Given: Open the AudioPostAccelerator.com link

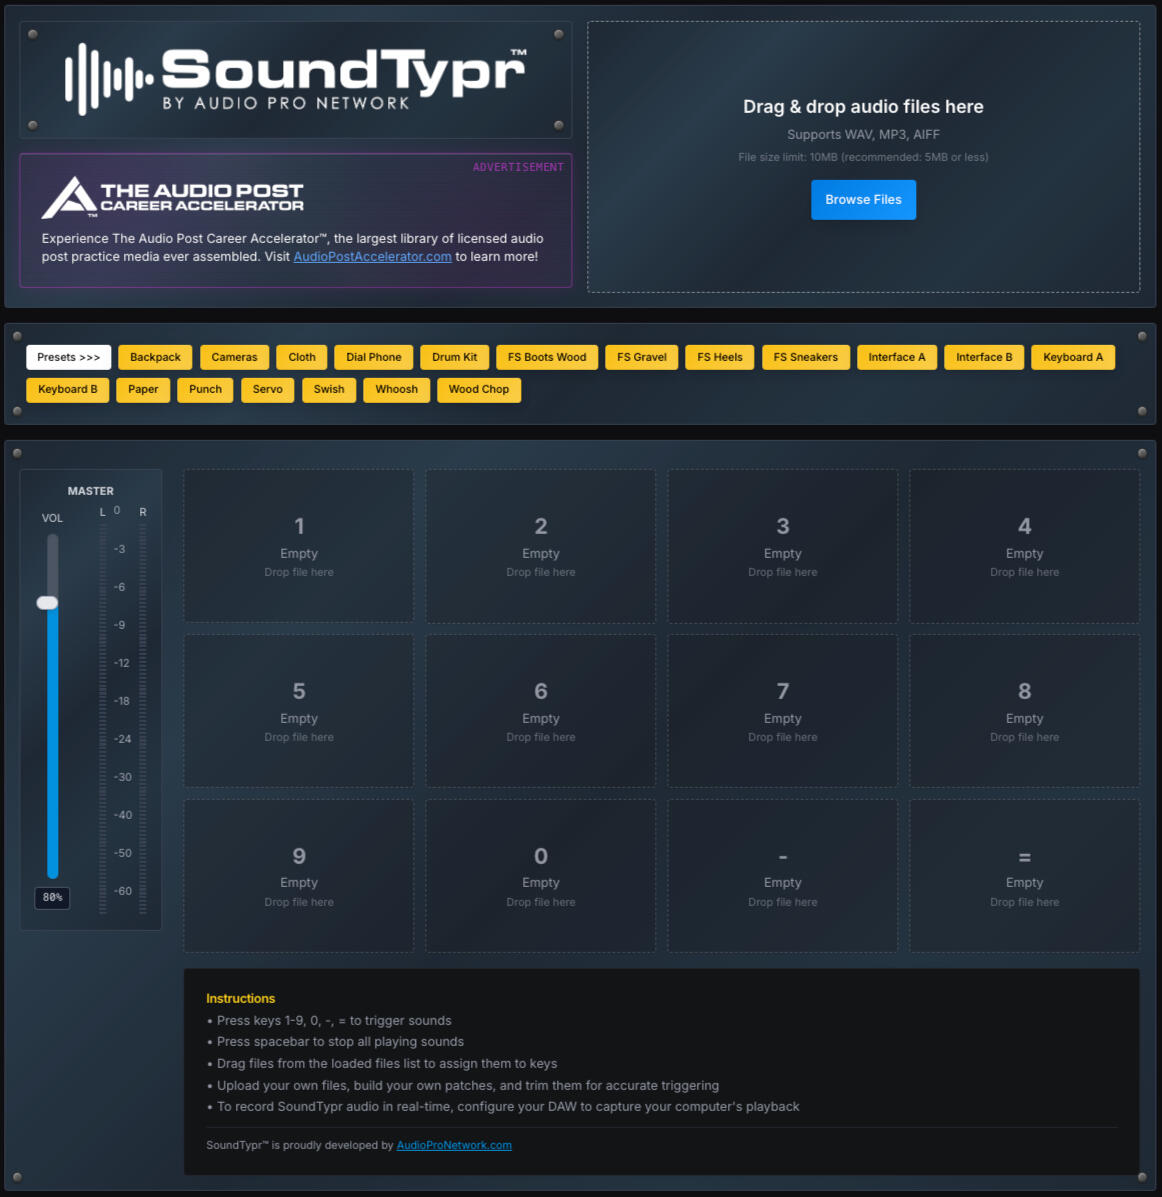Looking at the screenshot, I should click(x=372, y=257).
